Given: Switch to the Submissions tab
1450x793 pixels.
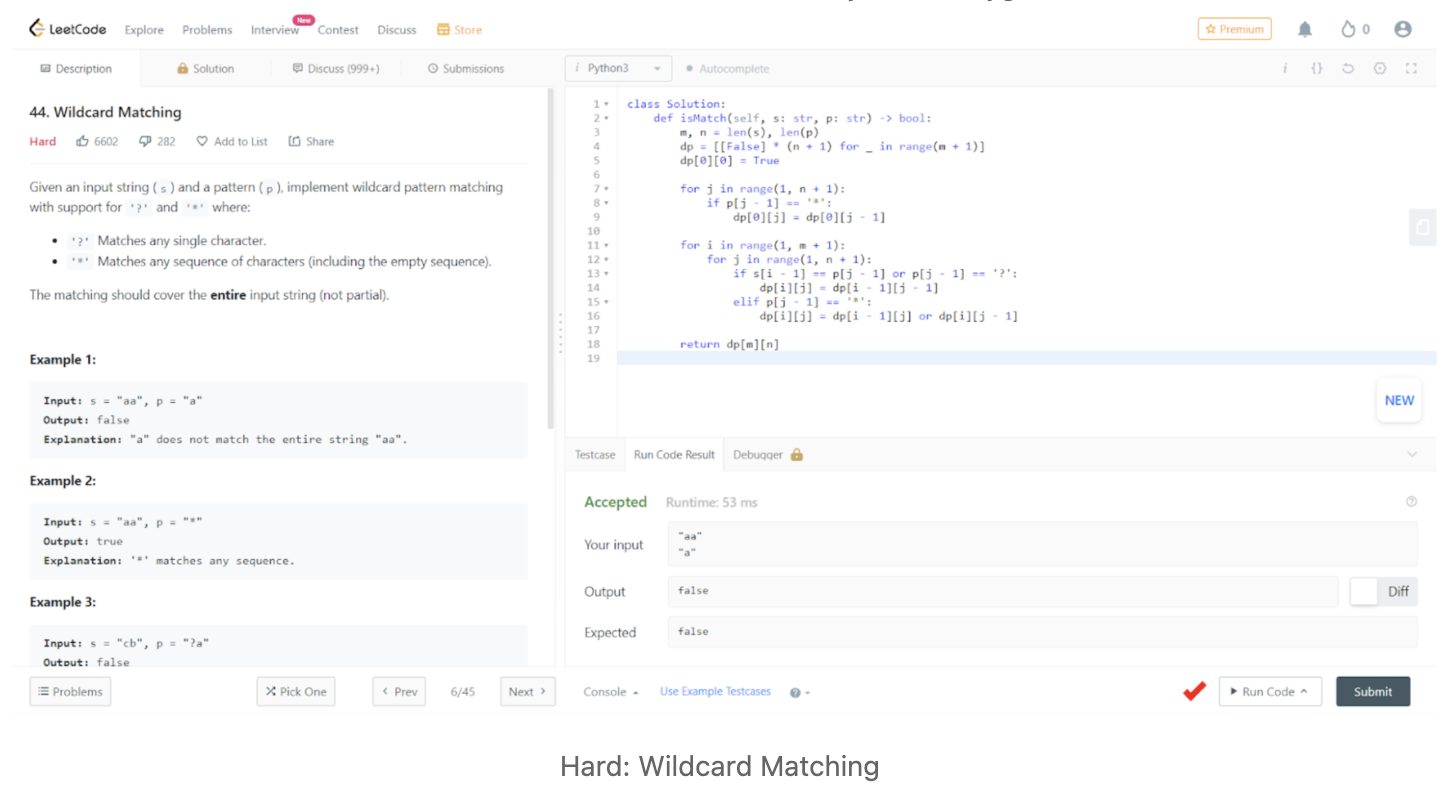Looking at the screenshot, I should click(466, 69).
